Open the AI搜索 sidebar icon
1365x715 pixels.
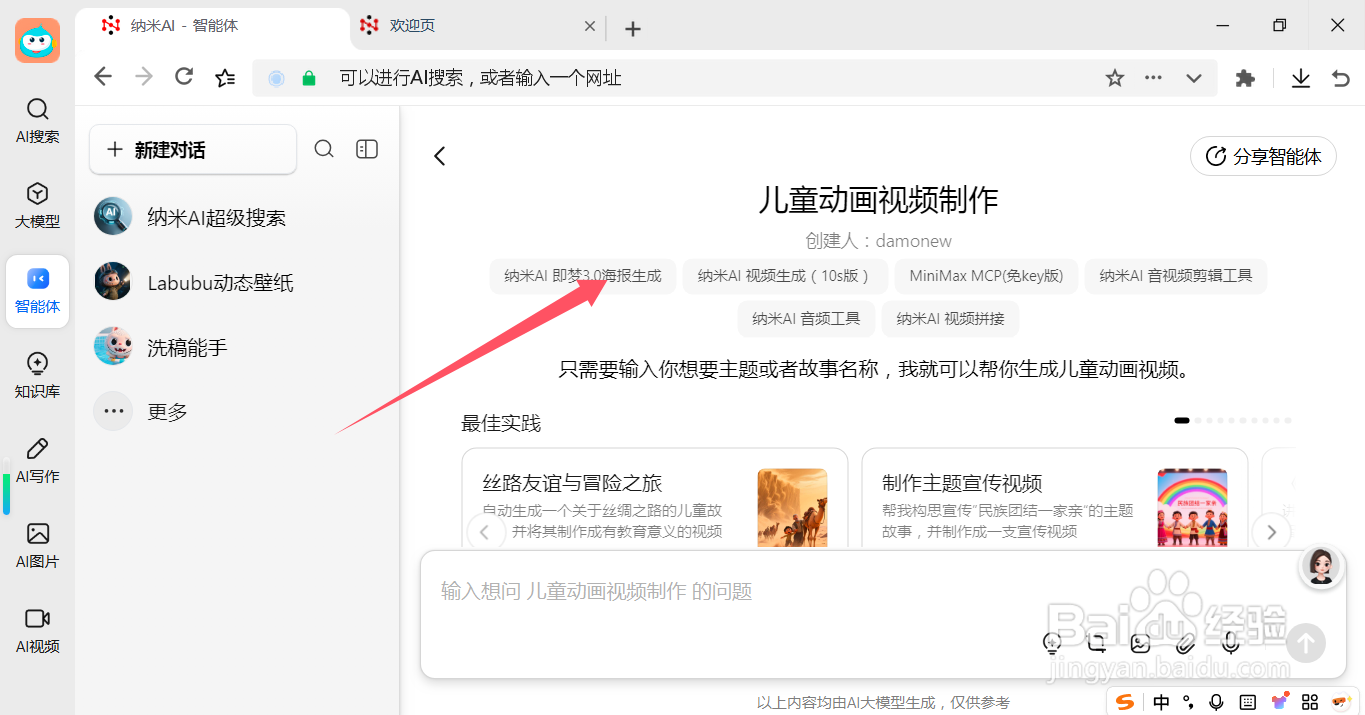pyautogui.click(x=37, y=120)
